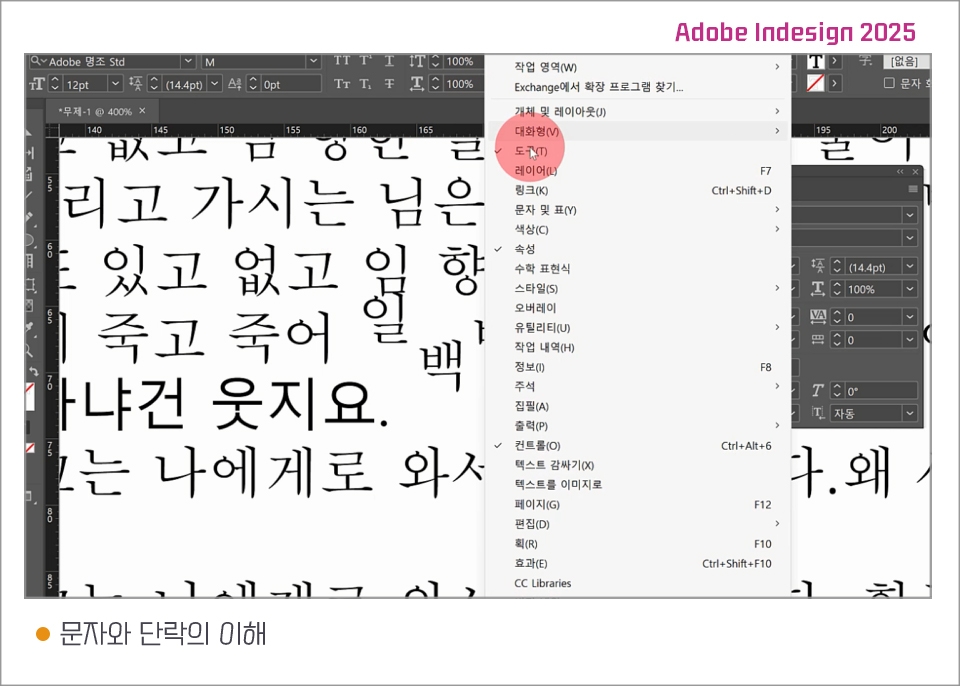The height and width of the screenshot is (686, 960).
Task: Click the skew italic T icon in panel
Action: pos(817,390)
